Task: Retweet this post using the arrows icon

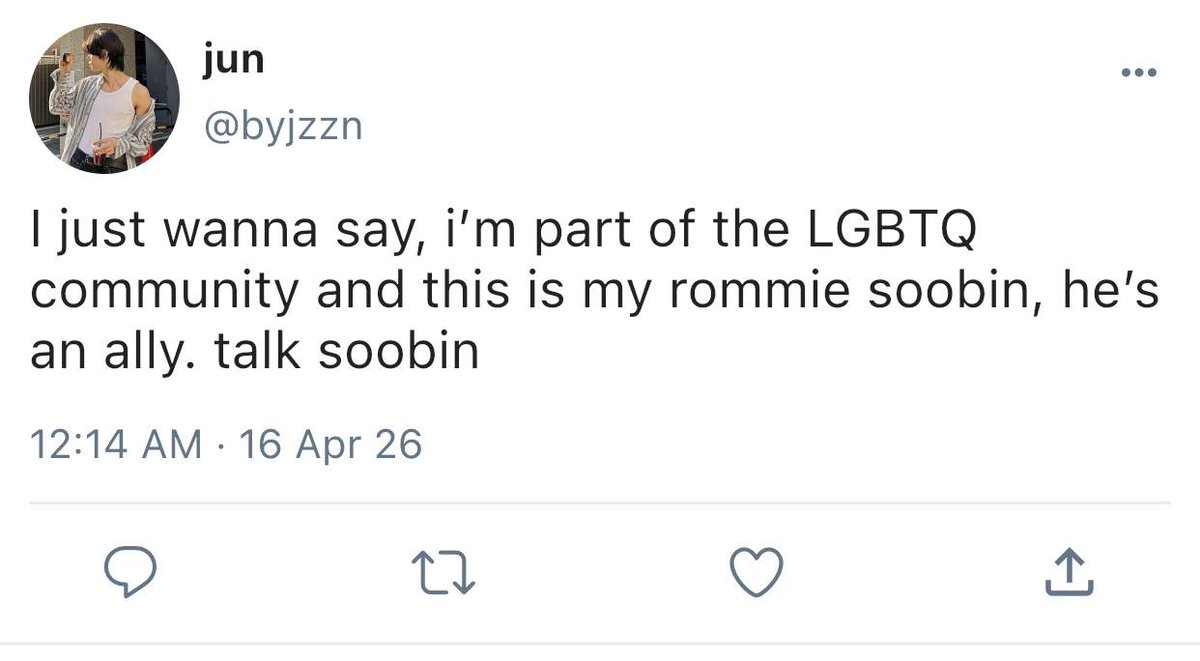Action: [442, 574]
